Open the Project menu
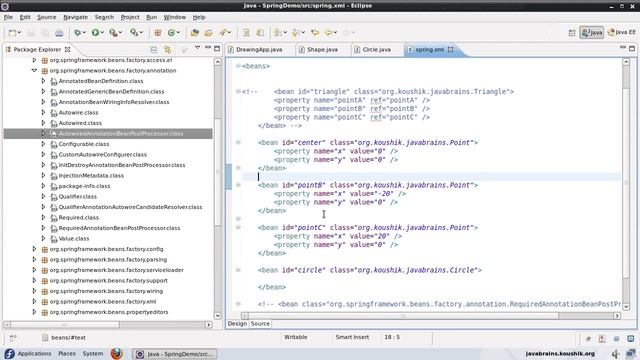This screenshot has height=360, width=640. (x=130, y=17)
